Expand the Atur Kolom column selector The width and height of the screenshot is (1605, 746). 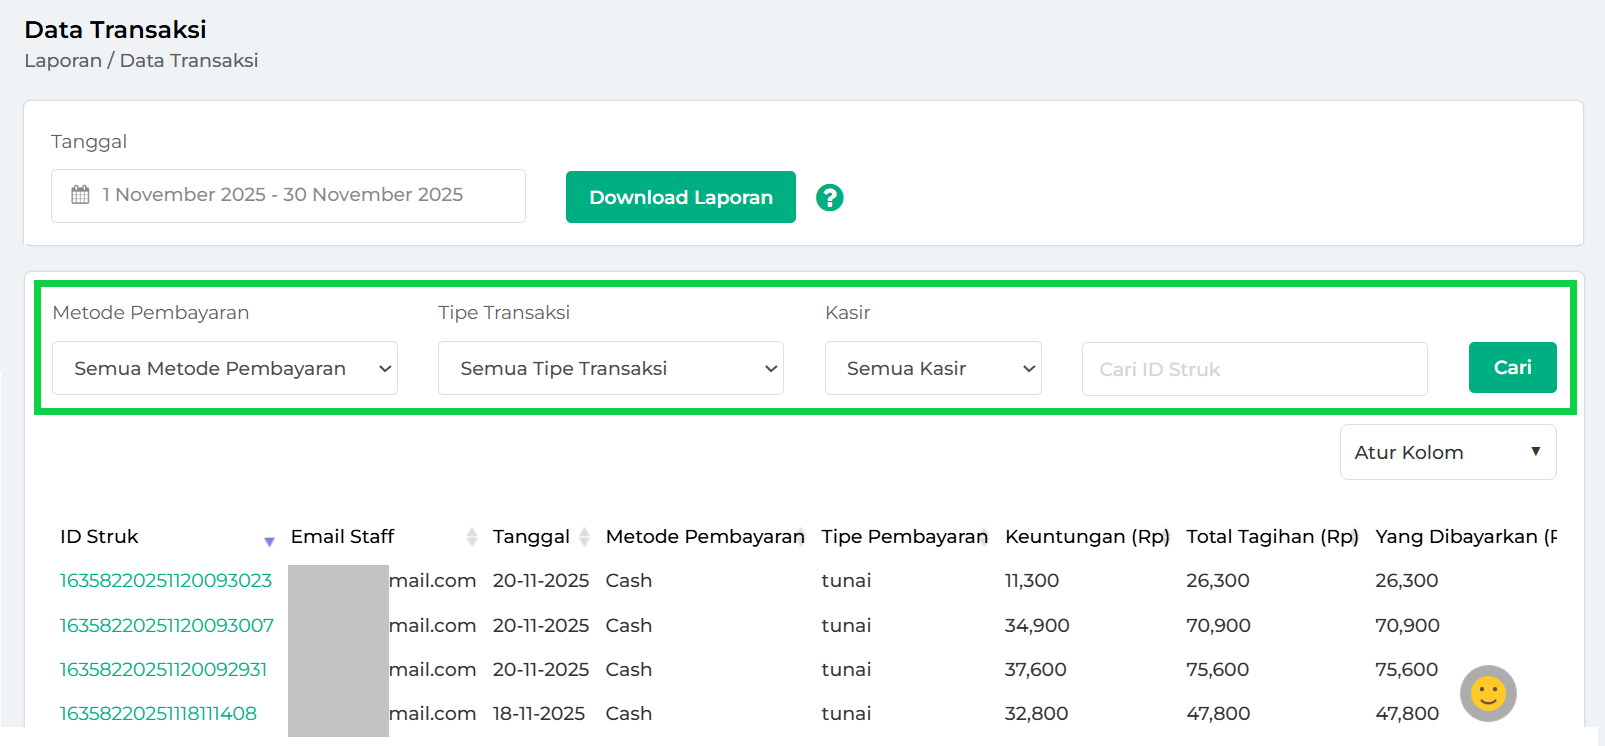tap(1447, 453)
